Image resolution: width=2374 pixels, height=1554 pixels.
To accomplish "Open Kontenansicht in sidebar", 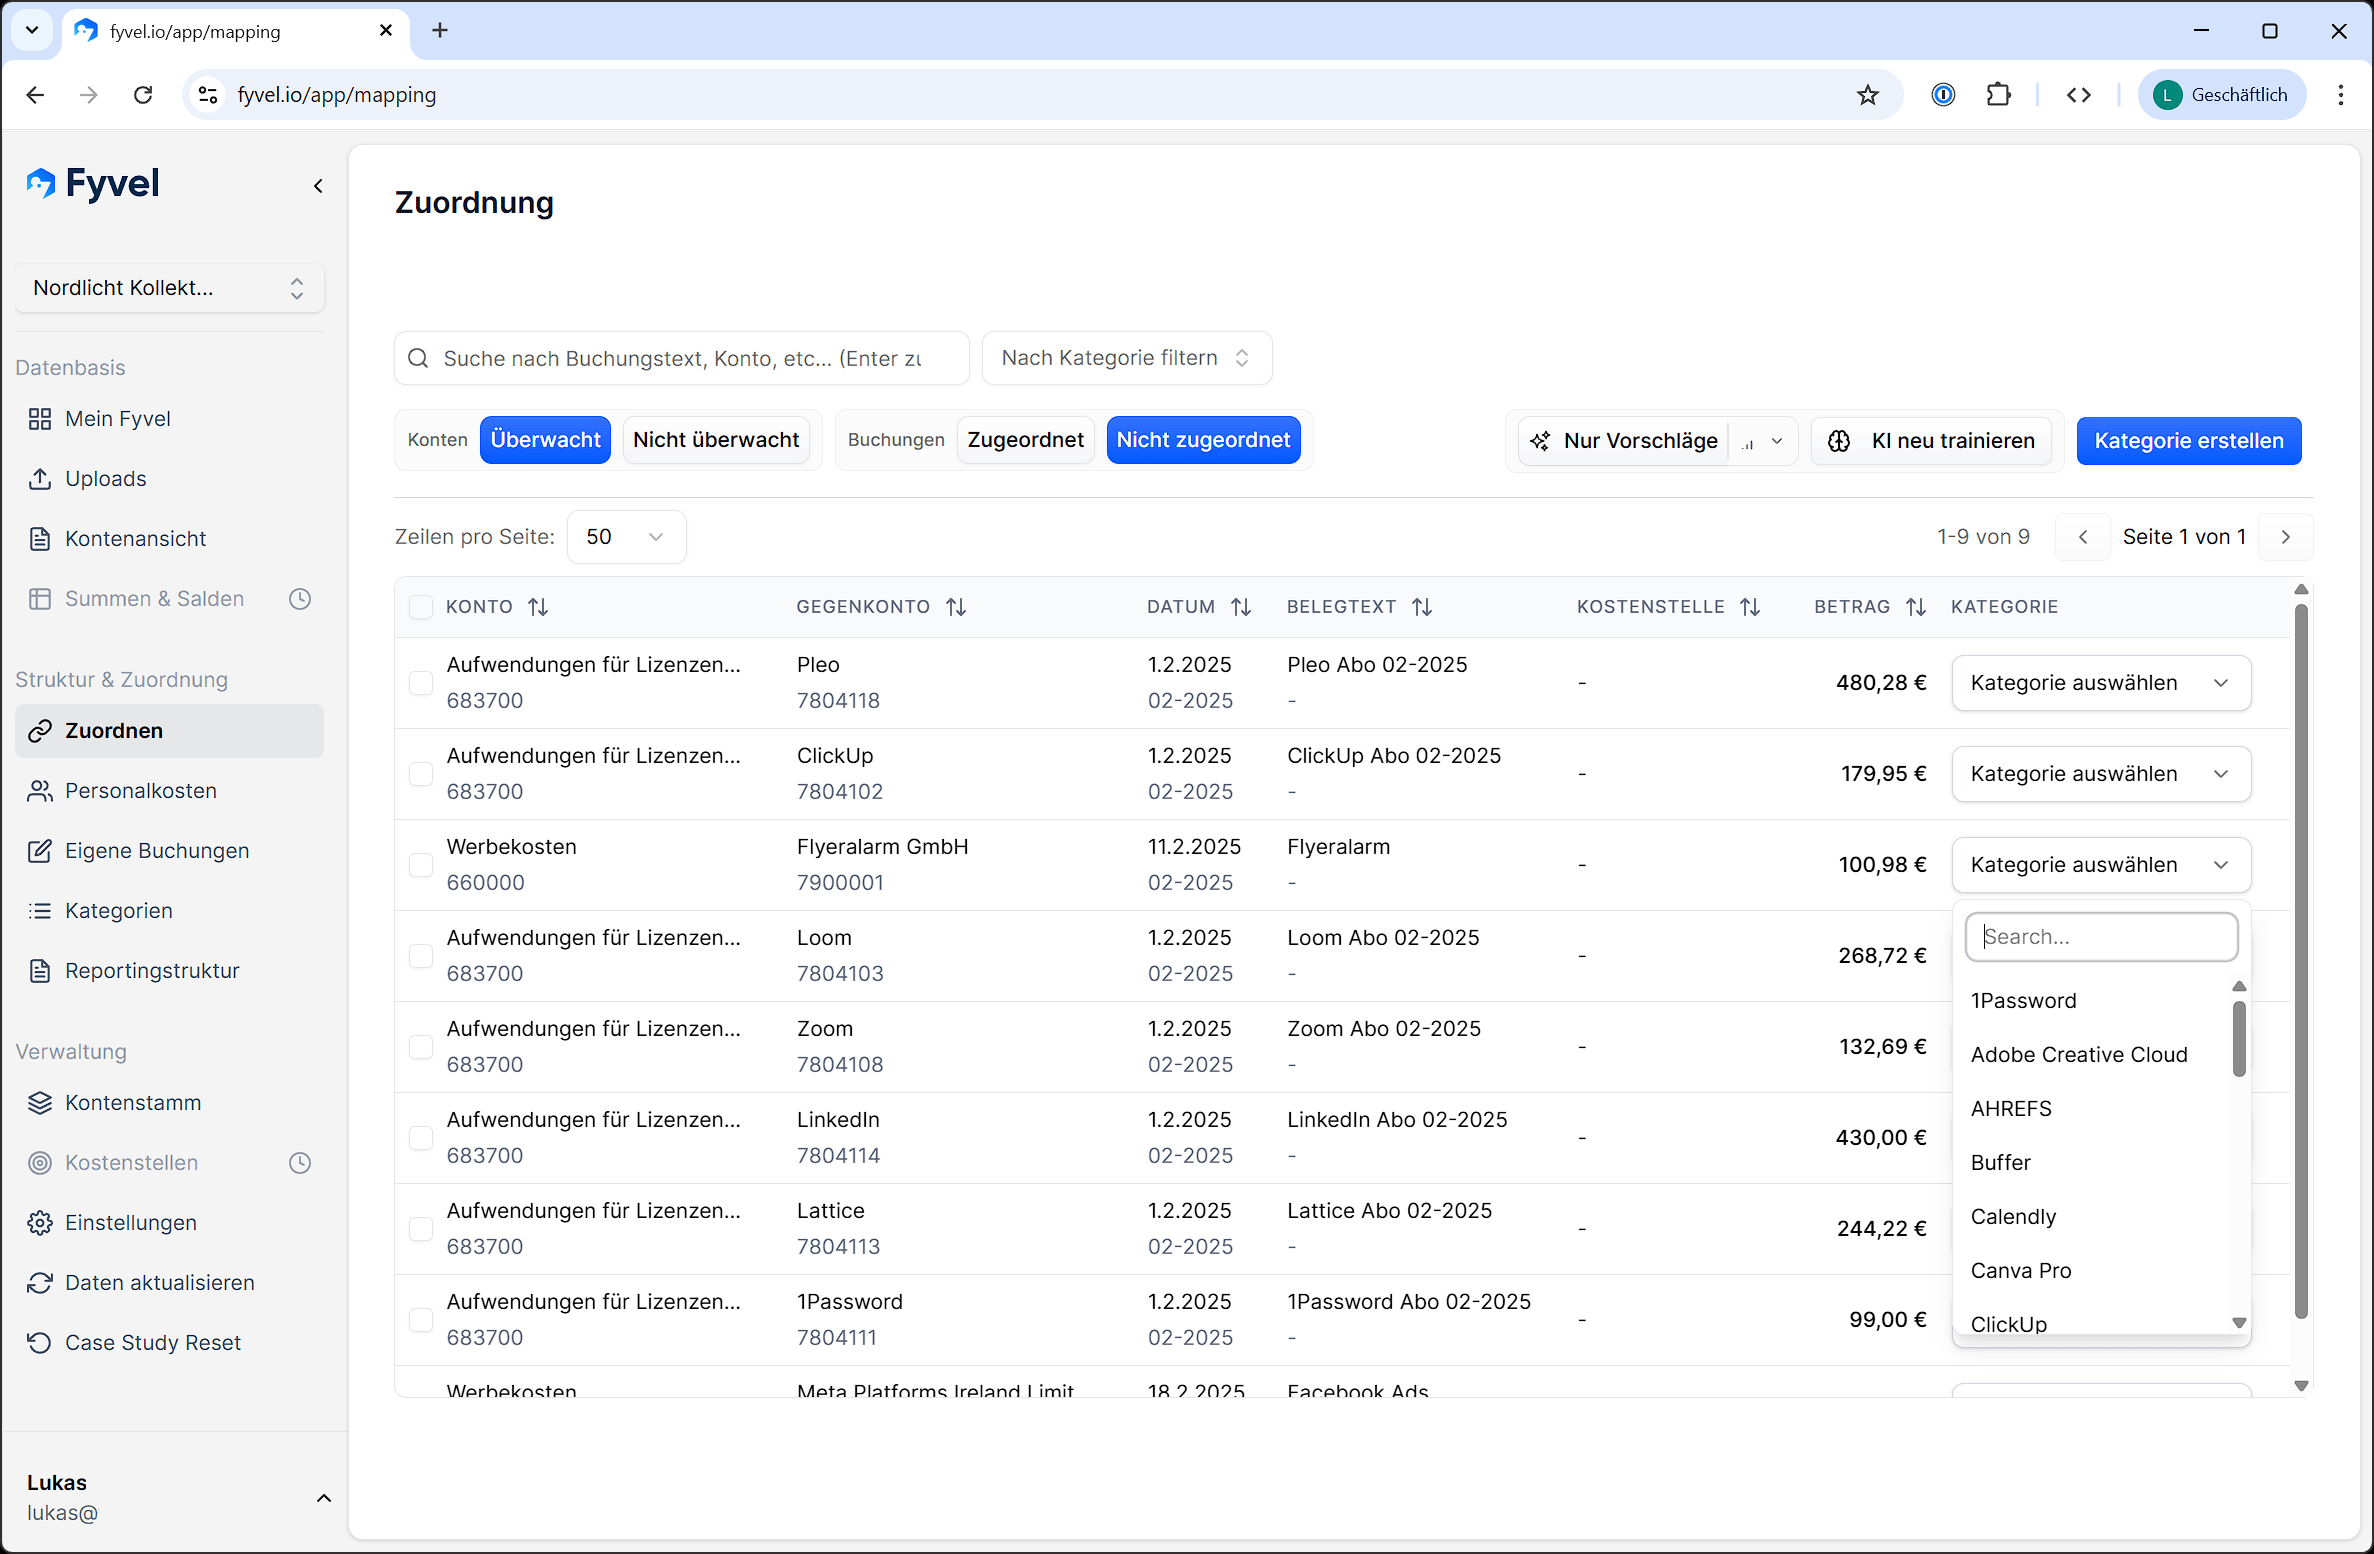I will pos(135,539).
